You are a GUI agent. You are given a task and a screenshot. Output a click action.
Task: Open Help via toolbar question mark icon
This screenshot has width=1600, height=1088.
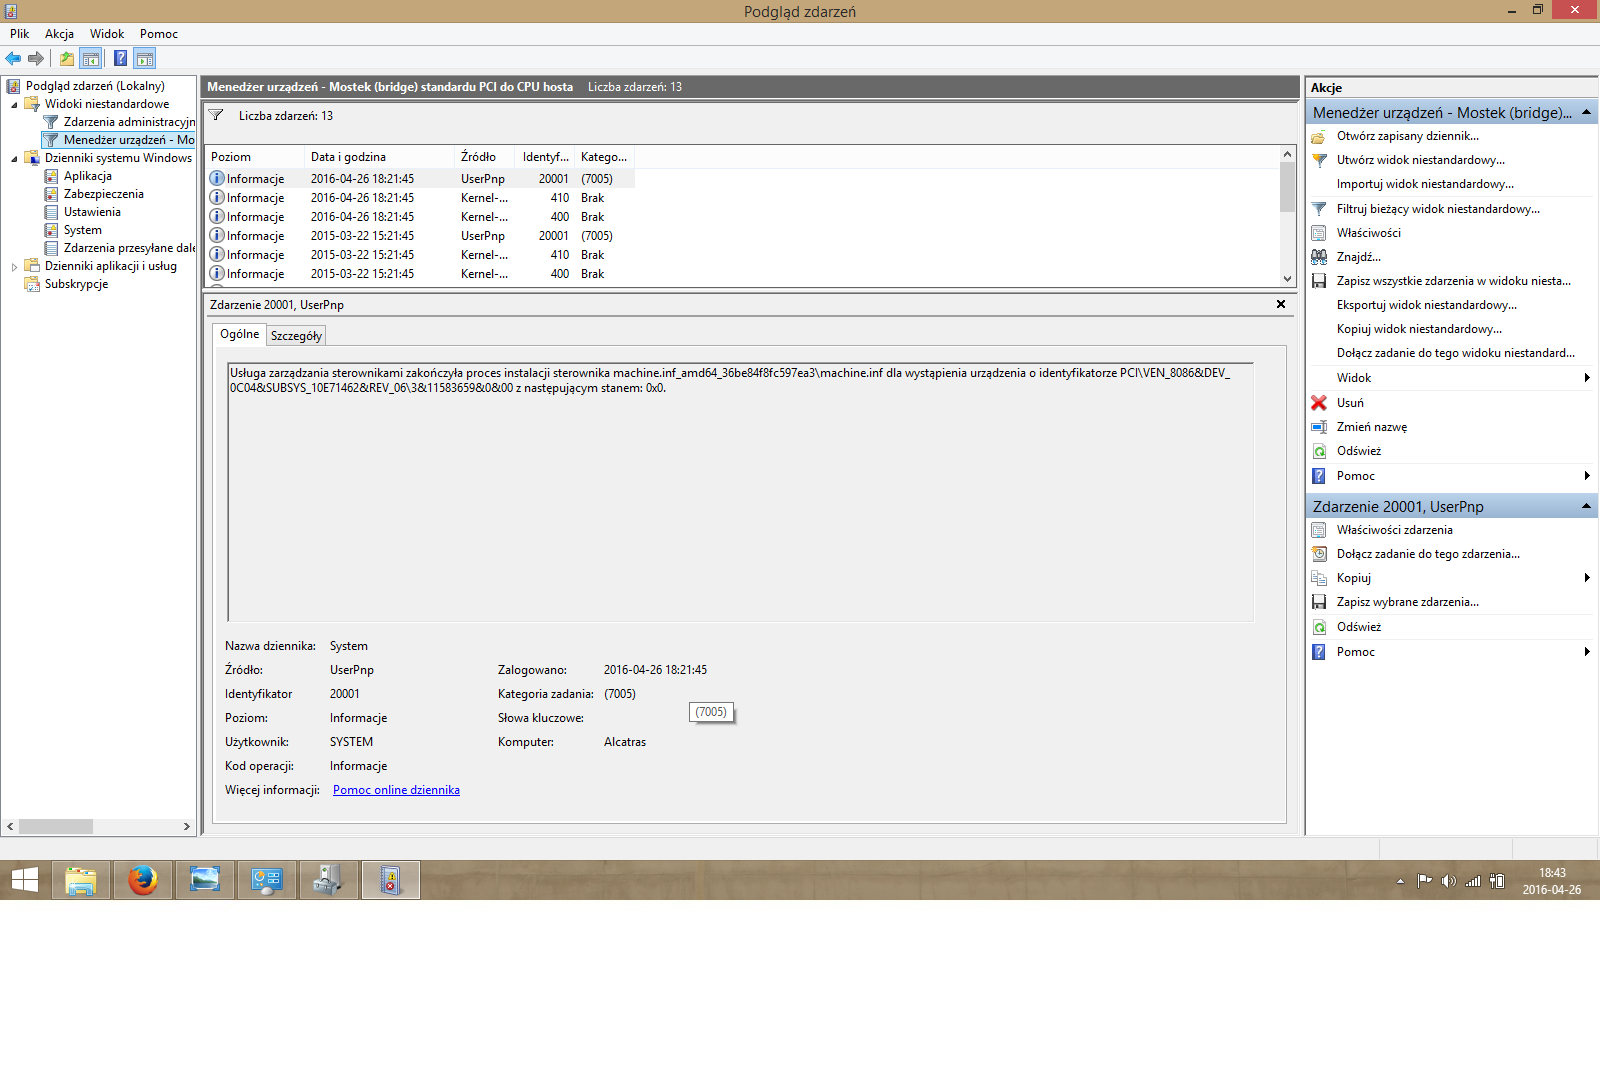tap(120, 58)
